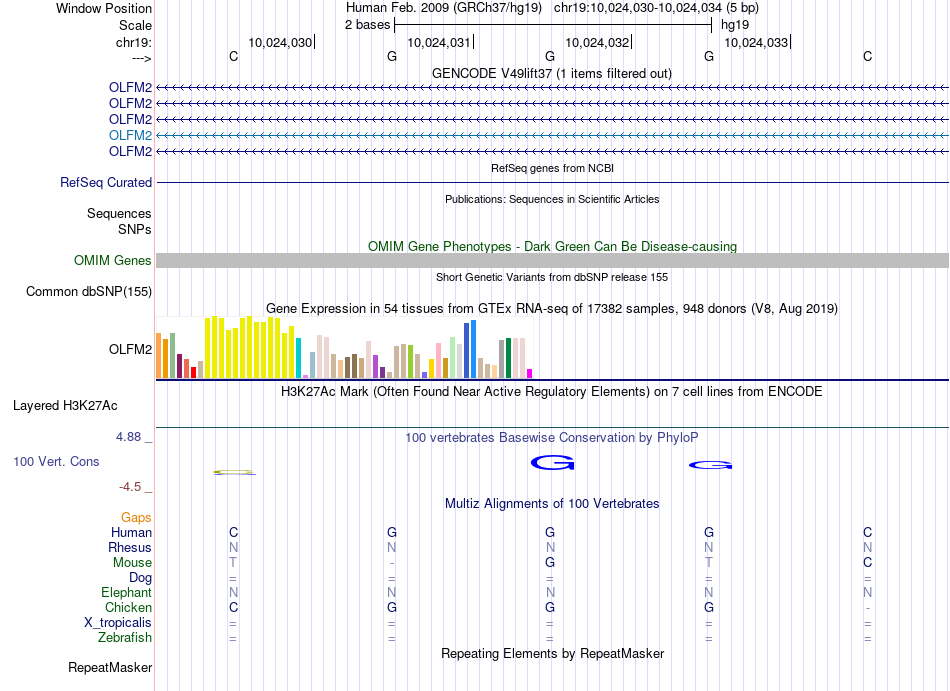Screen dimensions: 950x691
Task: Click the Mouse row G alignment base
Action: (x=550, y=563)
